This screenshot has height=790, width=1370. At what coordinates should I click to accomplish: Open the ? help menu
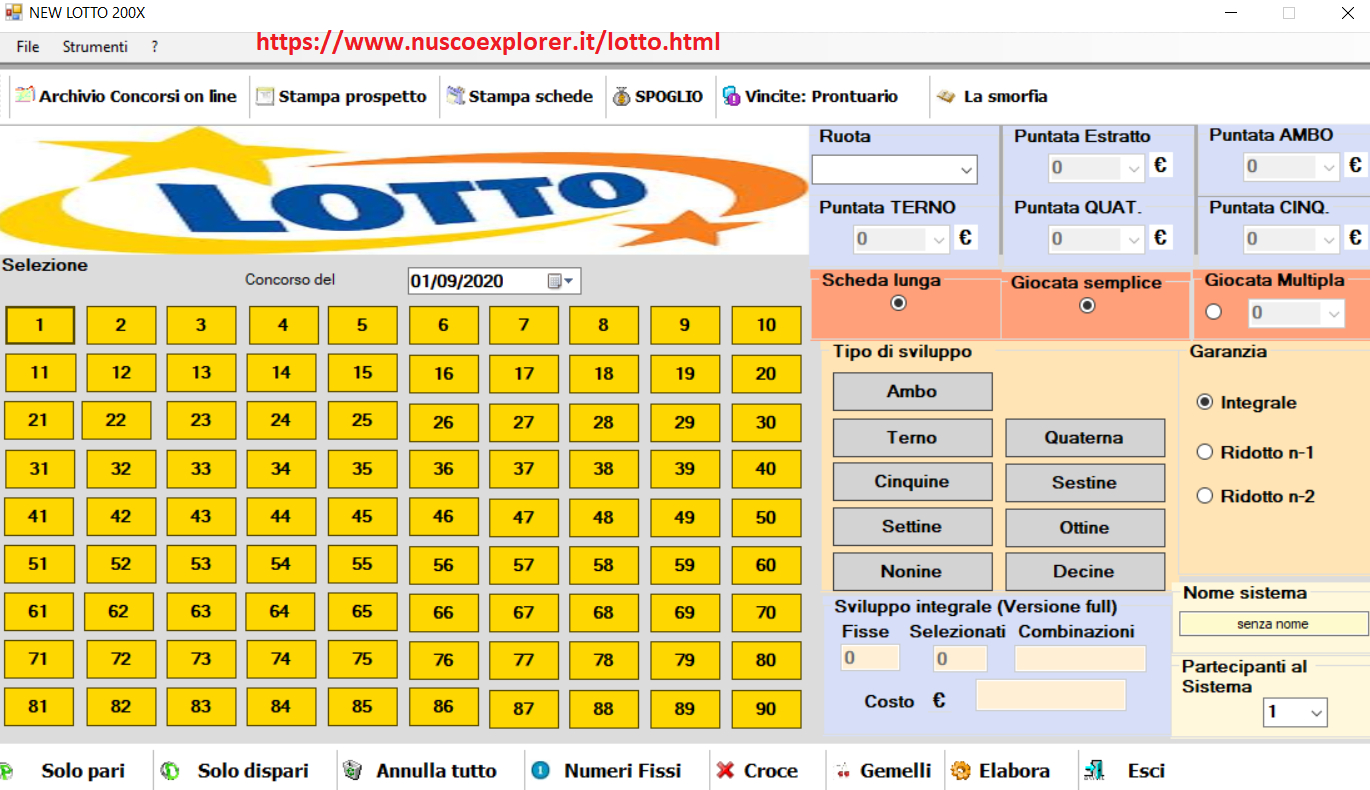pyautogui.click(x=155, y=46)
